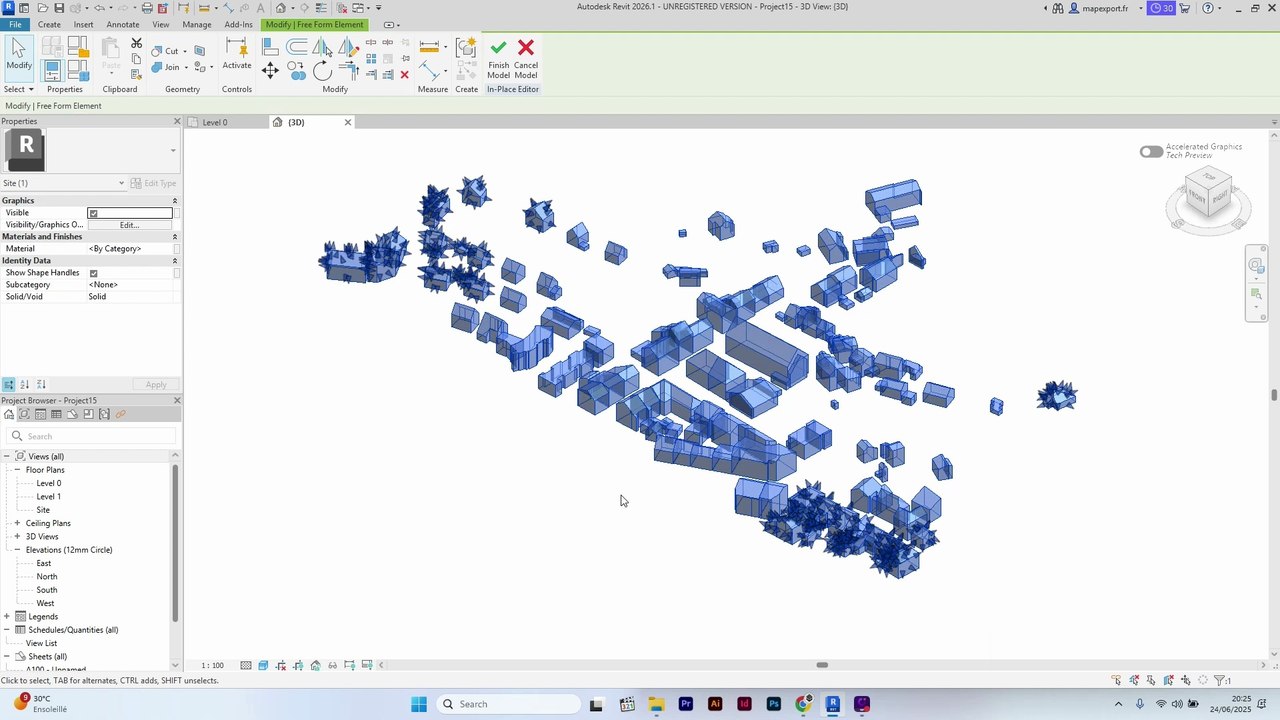
Task: Expand the 3D Views tree node
Action: [x=17, y=537]
